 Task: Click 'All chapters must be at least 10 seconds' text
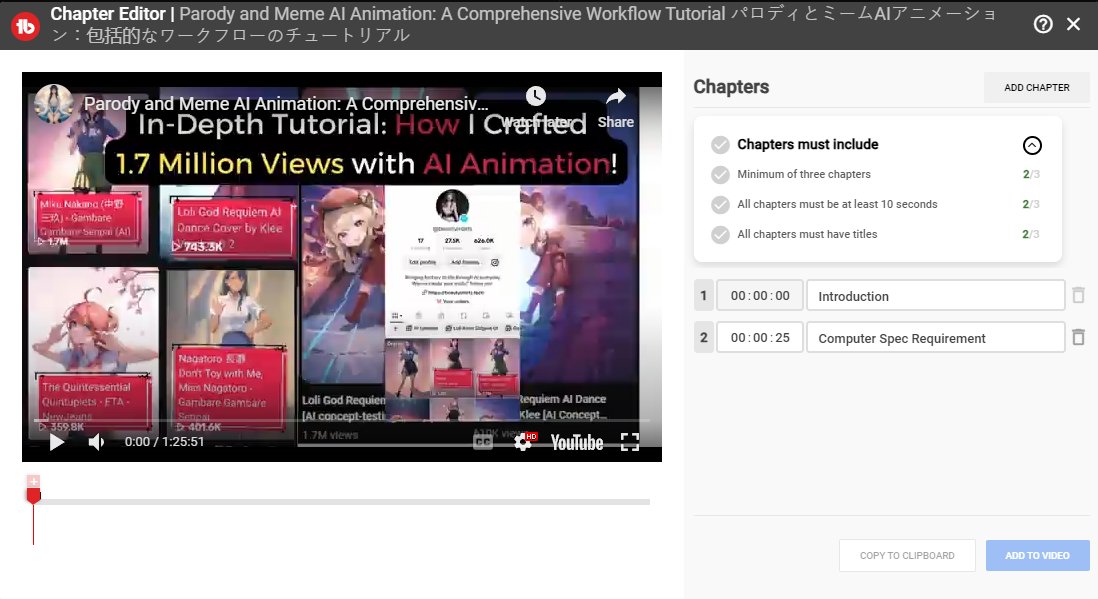[x=837, y=205]
